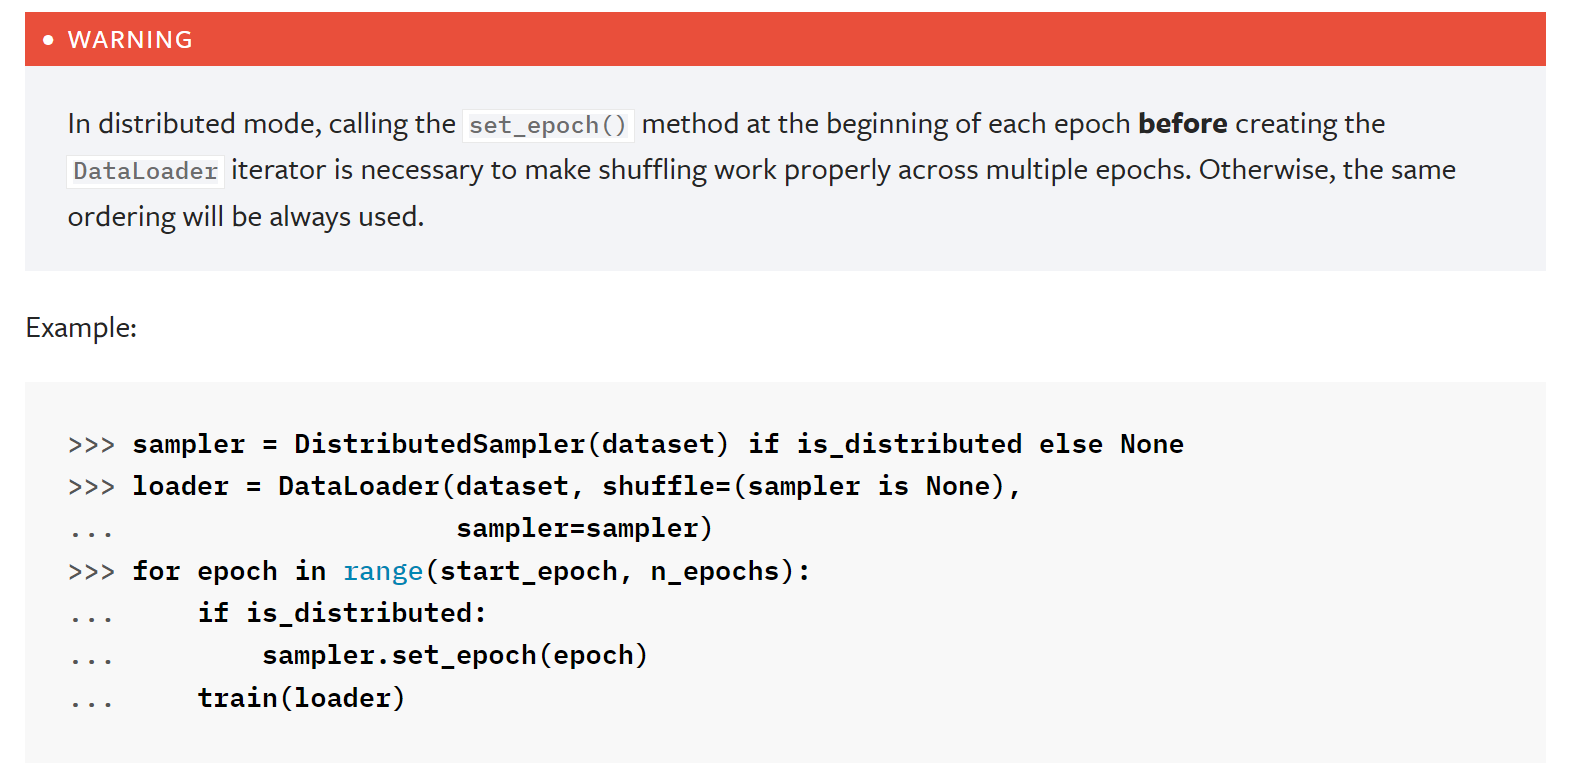
Task: Click the set_epoch() inline code
Action: (x=548, y=125)
